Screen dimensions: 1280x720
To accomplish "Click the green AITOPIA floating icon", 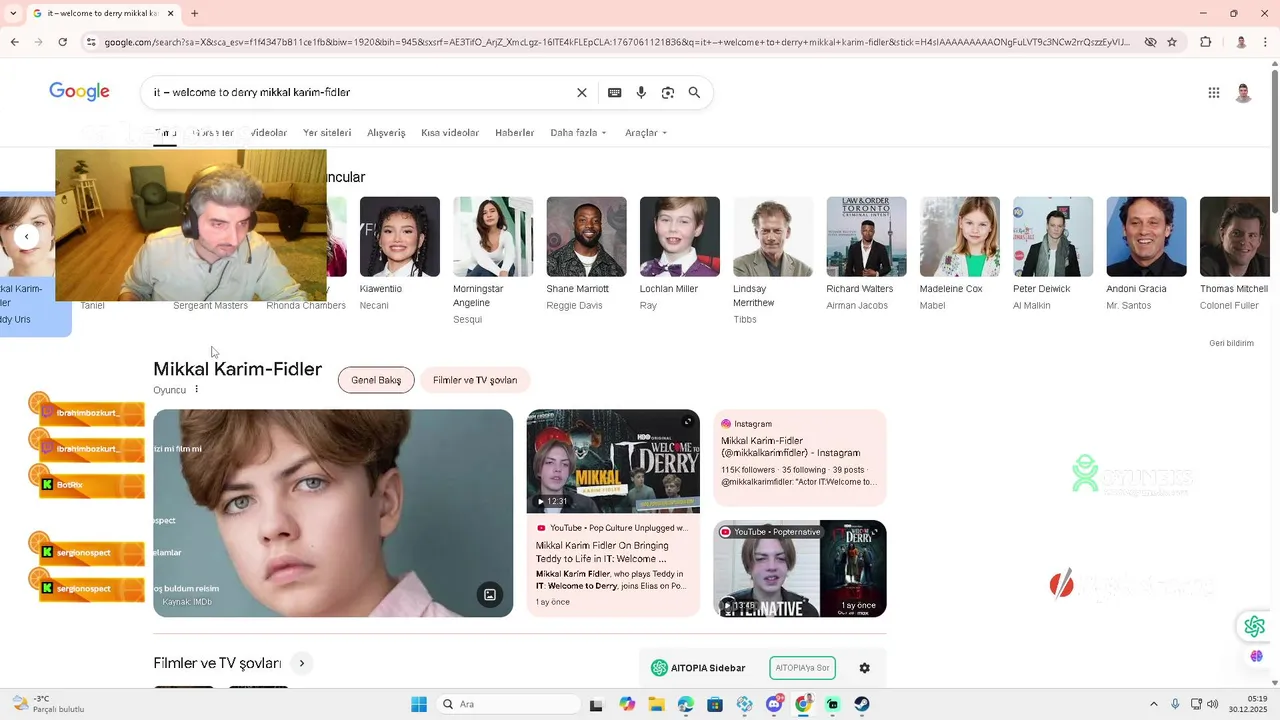I will click(1255, 627).
